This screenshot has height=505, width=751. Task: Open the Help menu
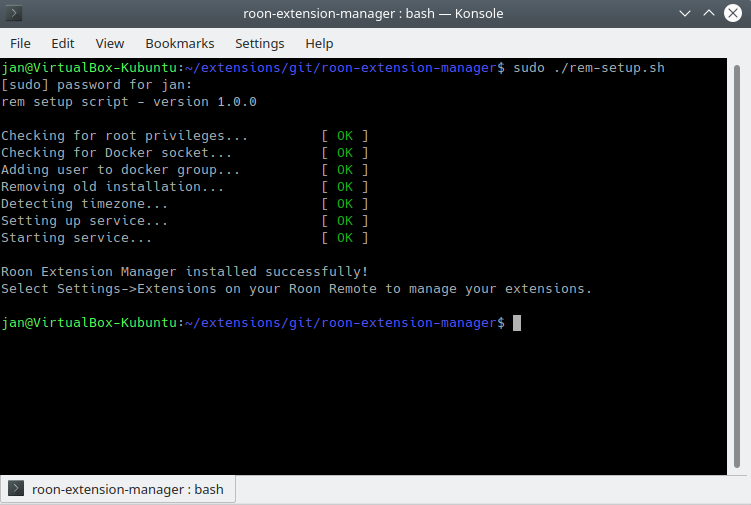[x=319, y=44]
